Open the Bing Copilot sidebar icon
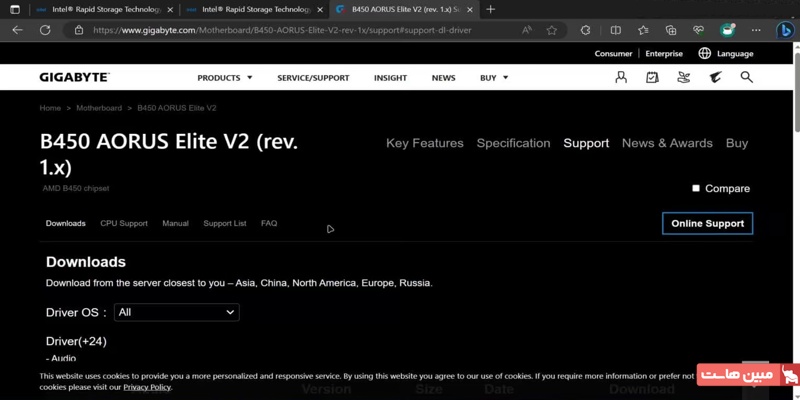This screenshot has height=400, width=800. [x=785, y=30]
